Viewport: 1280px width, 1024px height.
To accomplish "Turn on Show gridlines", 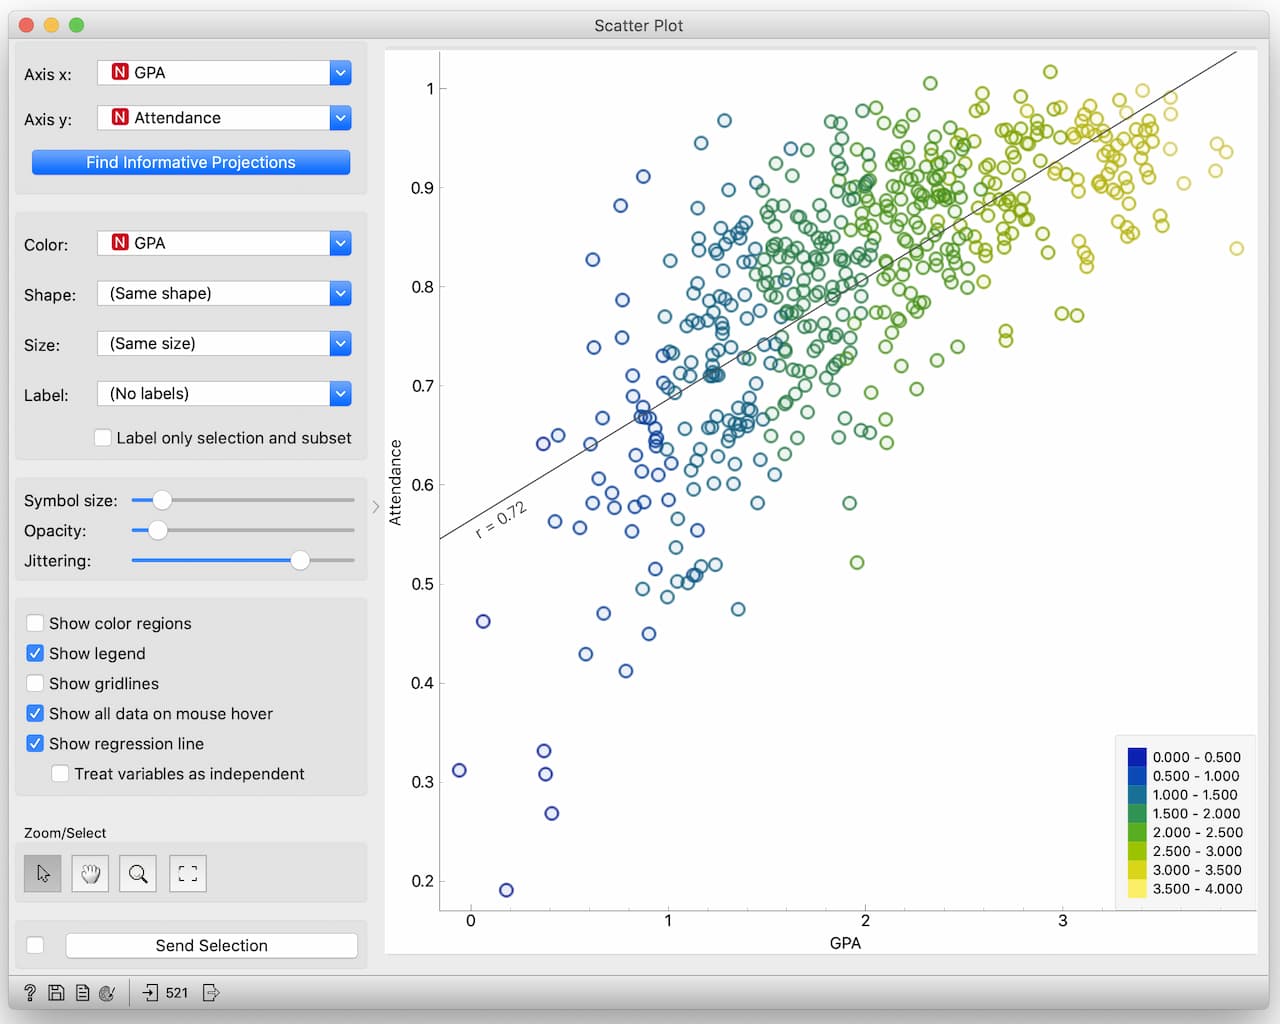I will [35, 683].
